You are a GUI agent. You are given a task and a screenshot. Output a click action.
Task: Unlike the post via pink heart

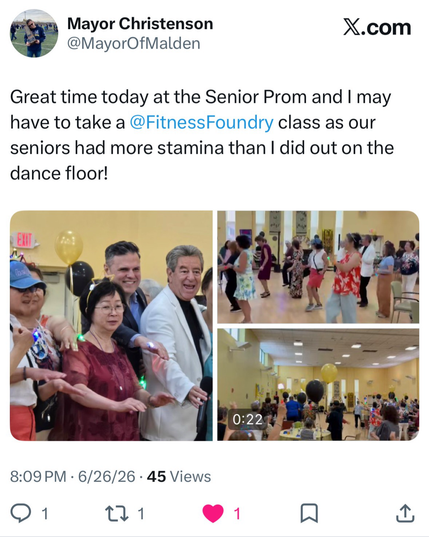(x=213, y=513)
